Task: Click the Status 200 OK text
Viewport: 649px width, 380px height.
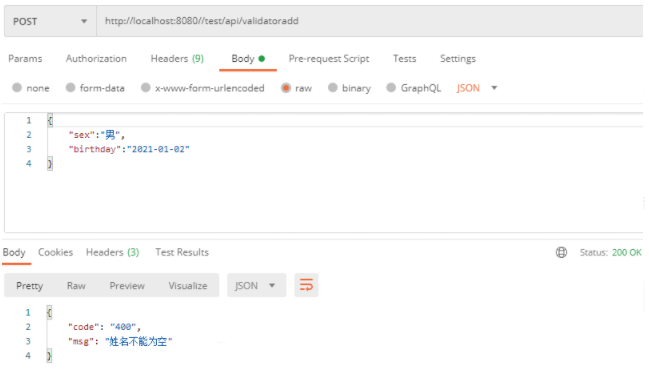Action: click(611, 253)
